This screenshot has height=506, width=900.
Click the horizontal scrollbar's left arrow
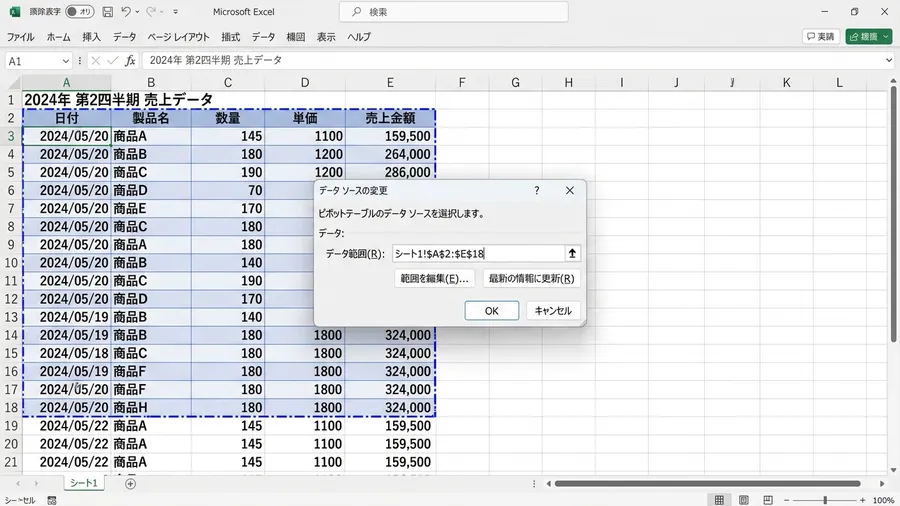pos(548,484)
